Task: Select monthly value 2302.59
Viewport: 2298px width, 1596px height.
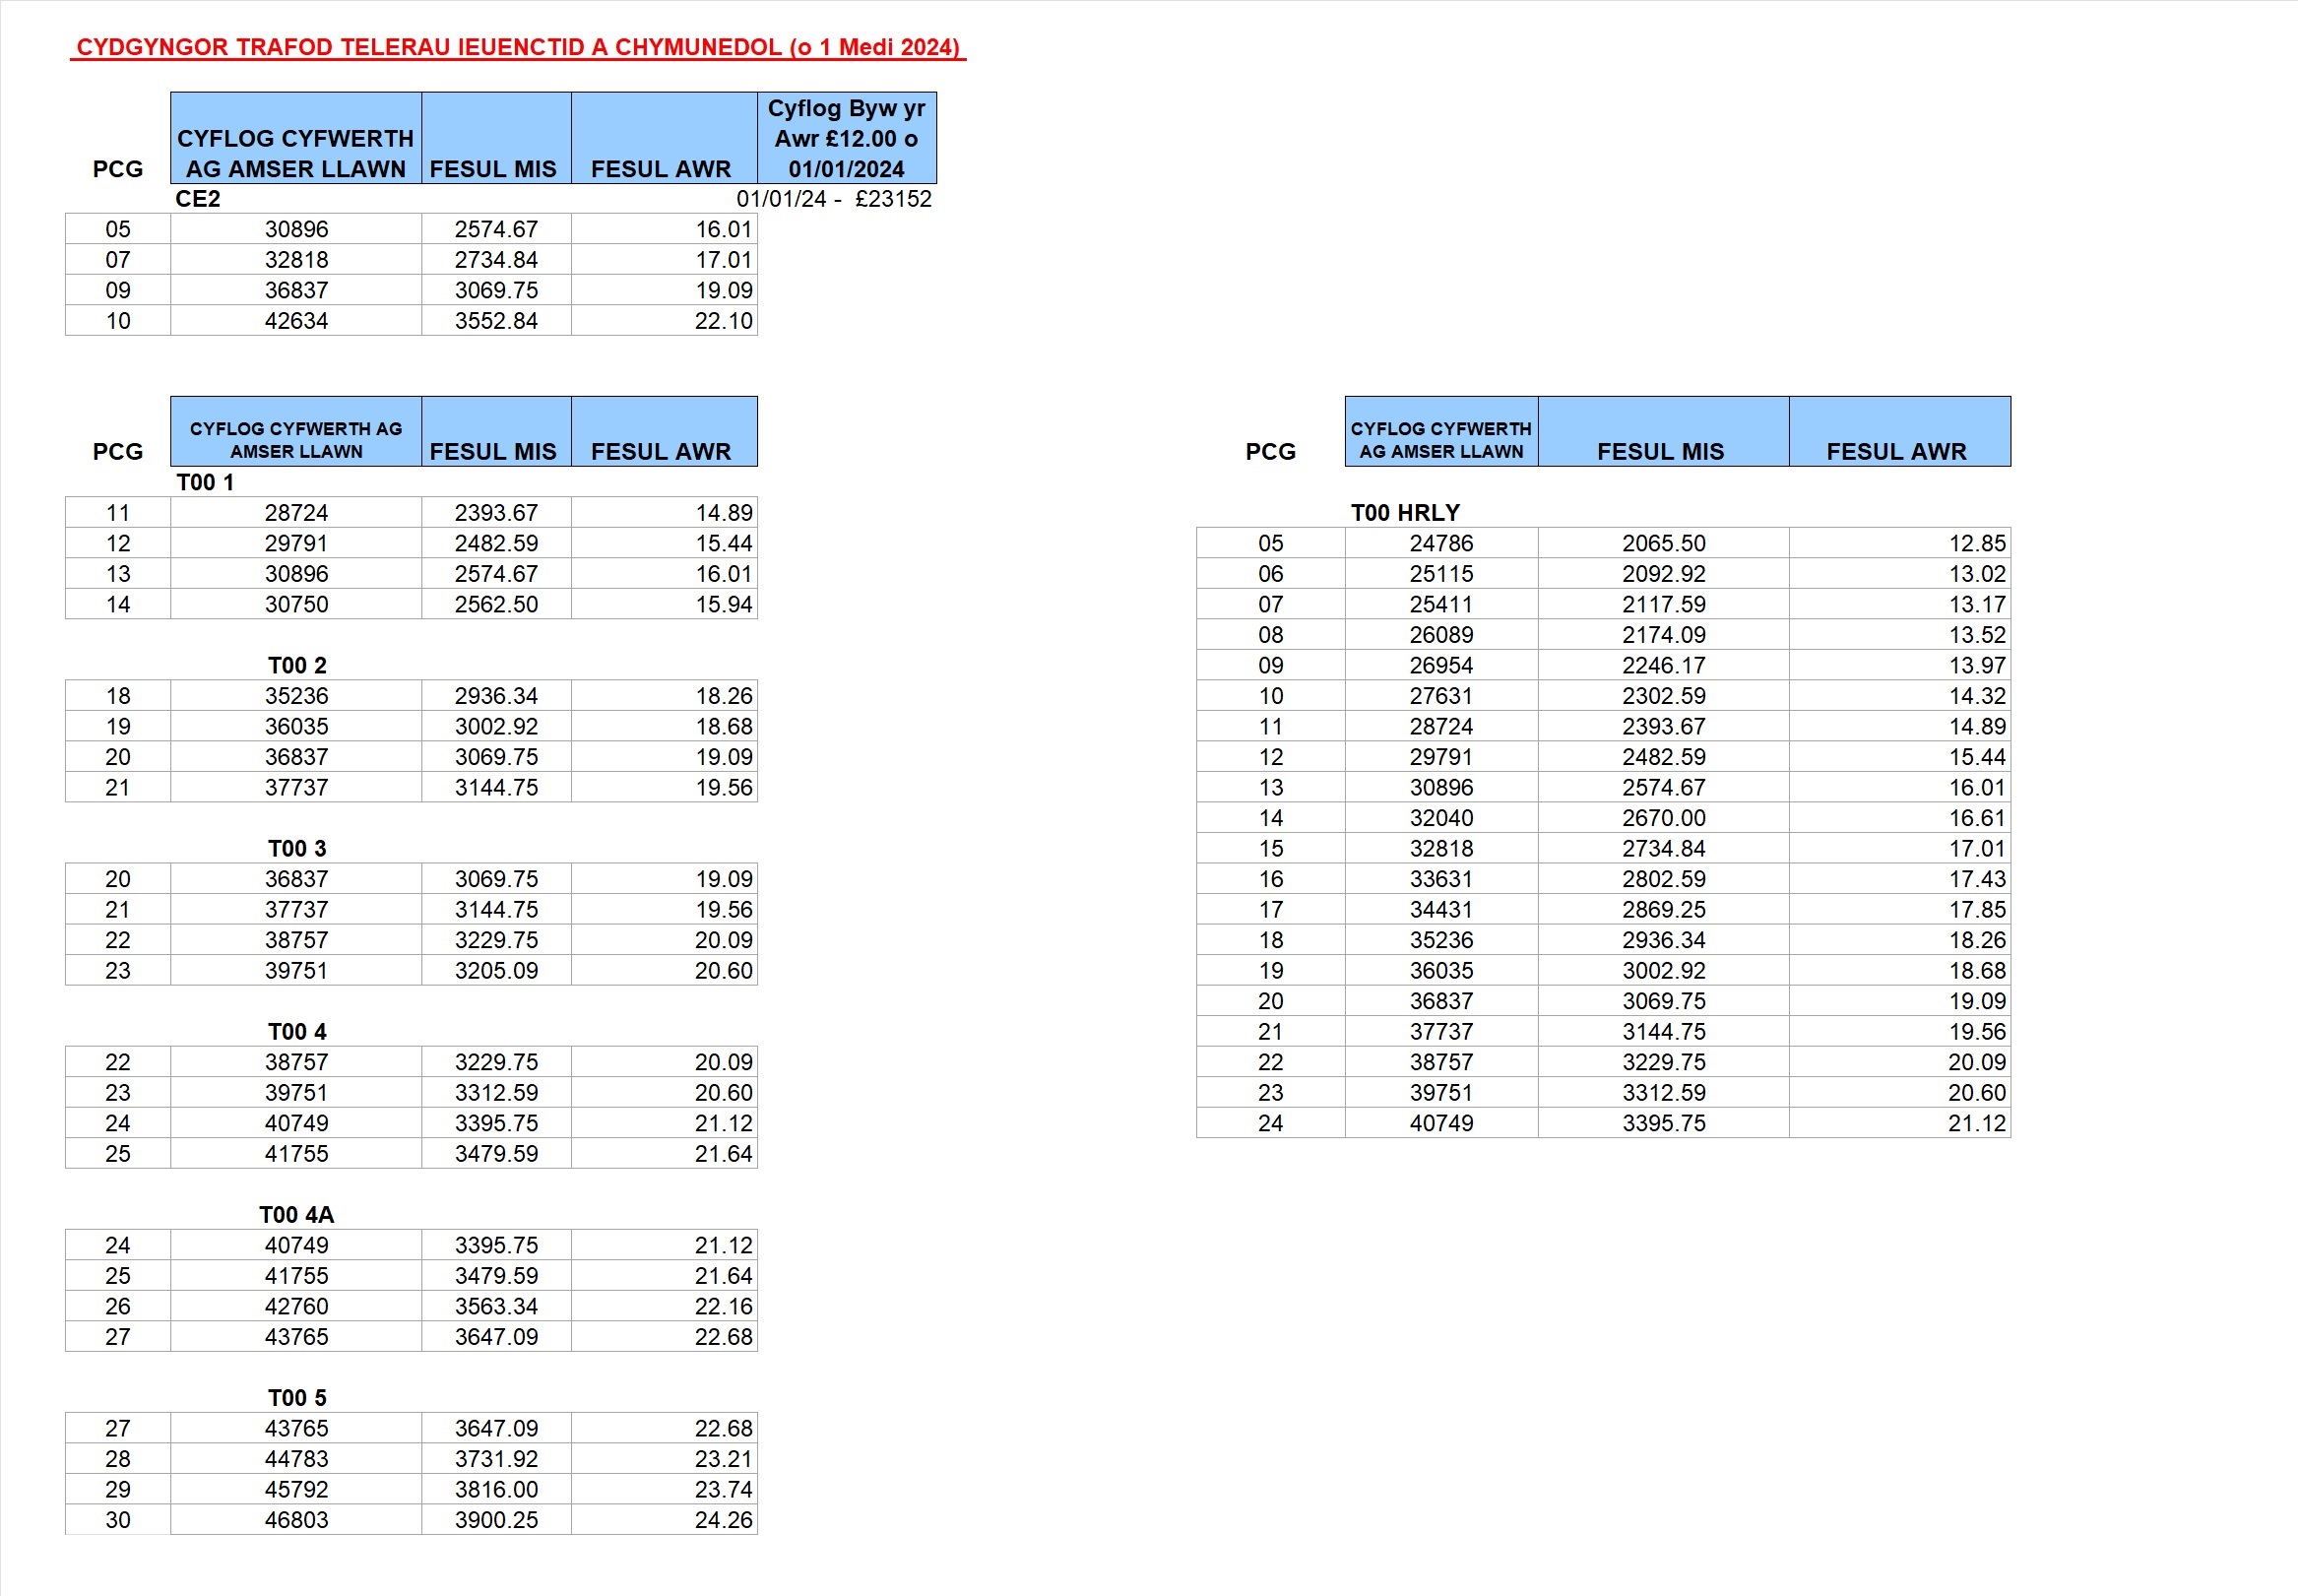Action: (x=1663, y=696)
